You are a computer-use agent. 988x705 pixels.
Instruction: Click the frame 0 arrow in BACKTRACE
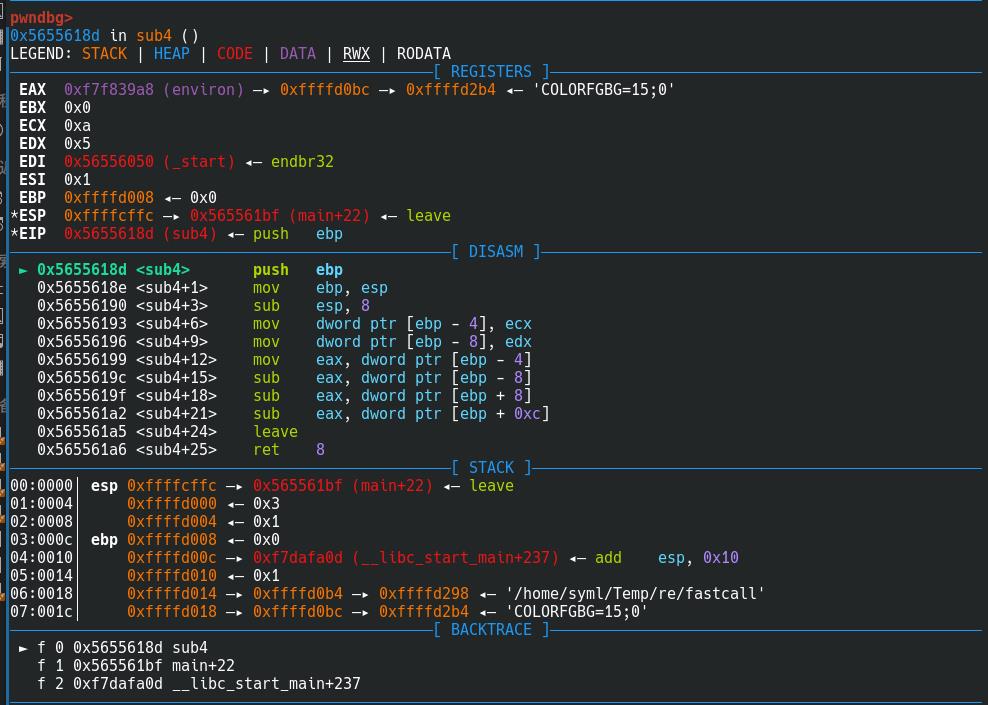pyautogui.click(x=23, y=648)
